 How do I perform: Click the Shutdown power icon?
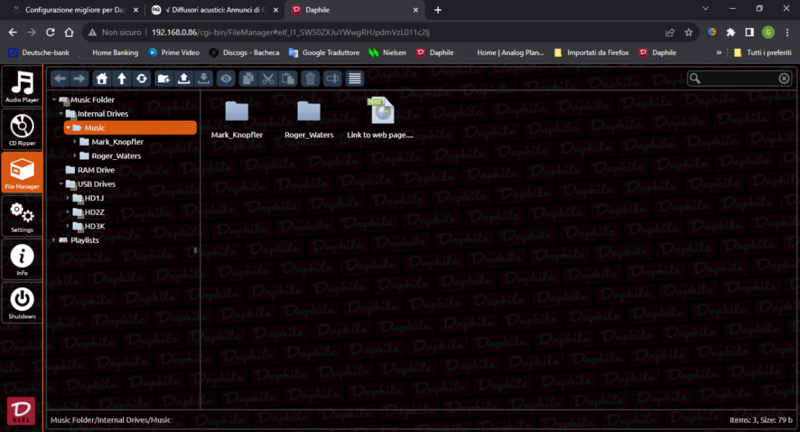coord(21,301)
